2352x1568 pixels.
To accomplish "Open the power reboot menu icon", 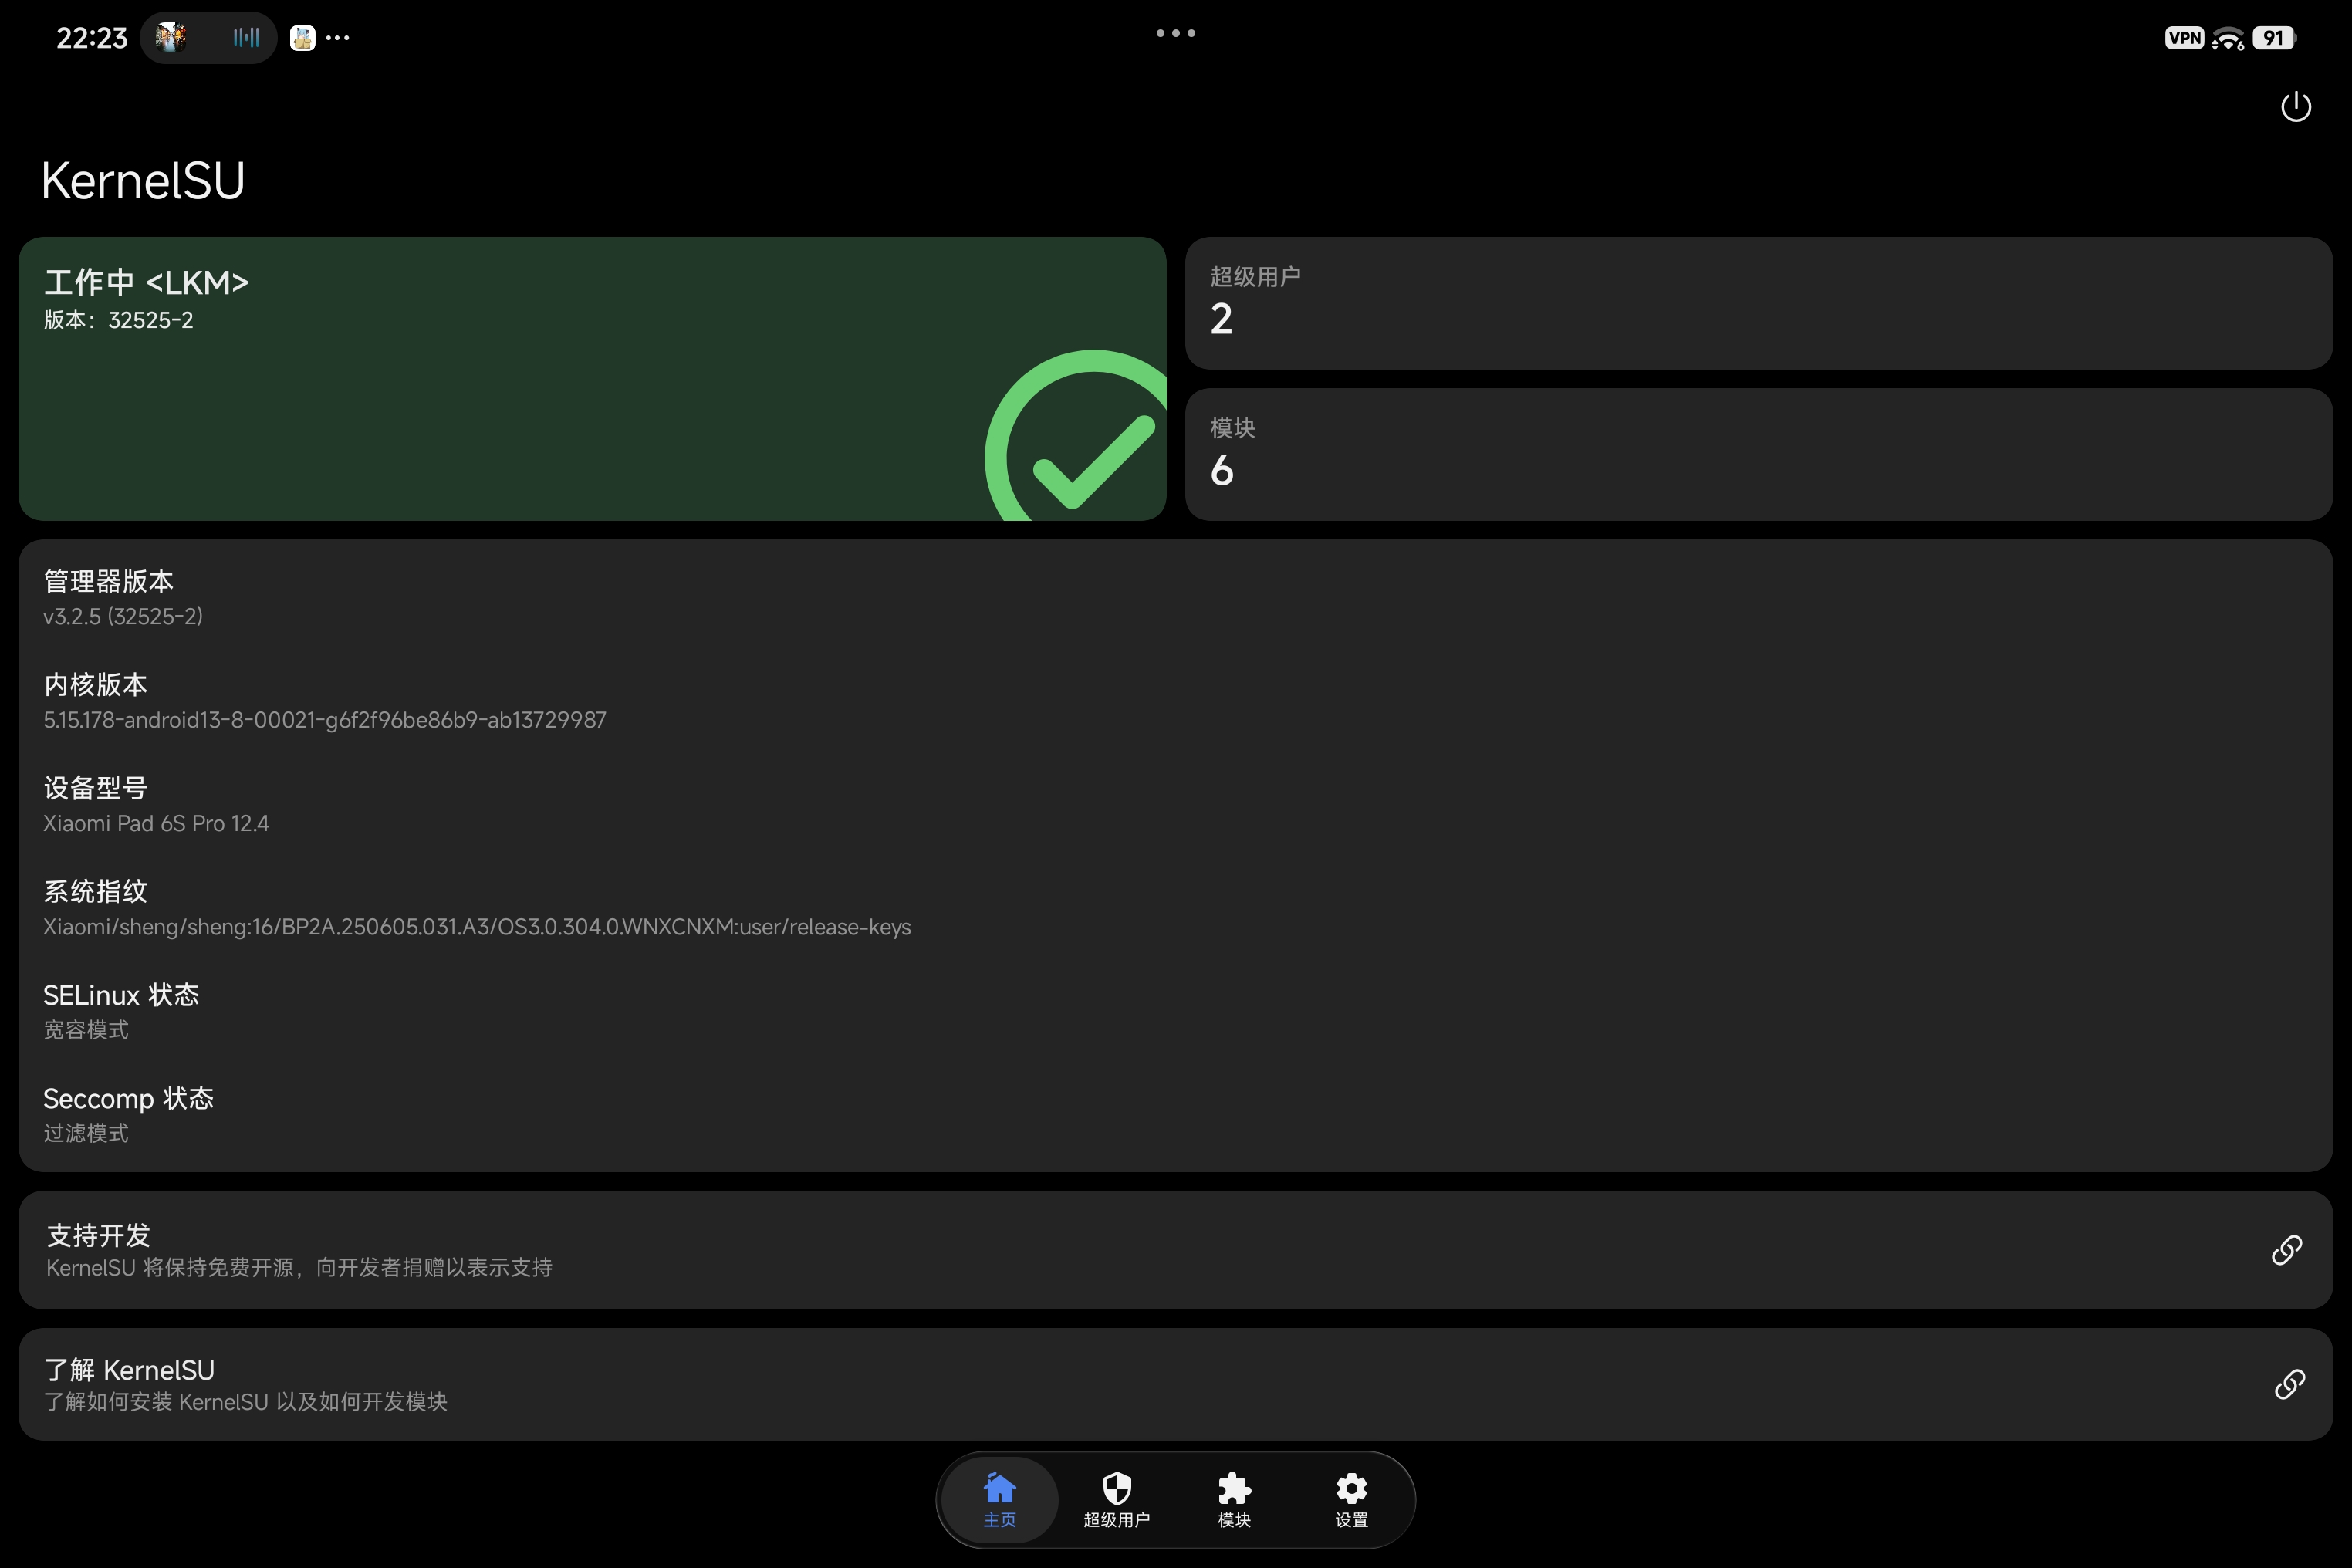I will (x=2295, y=106).
